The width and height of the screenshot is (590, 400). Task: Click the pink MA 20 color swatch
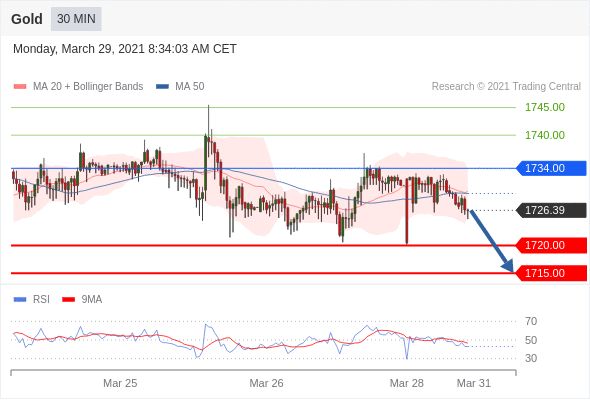(x=20, y=87)
